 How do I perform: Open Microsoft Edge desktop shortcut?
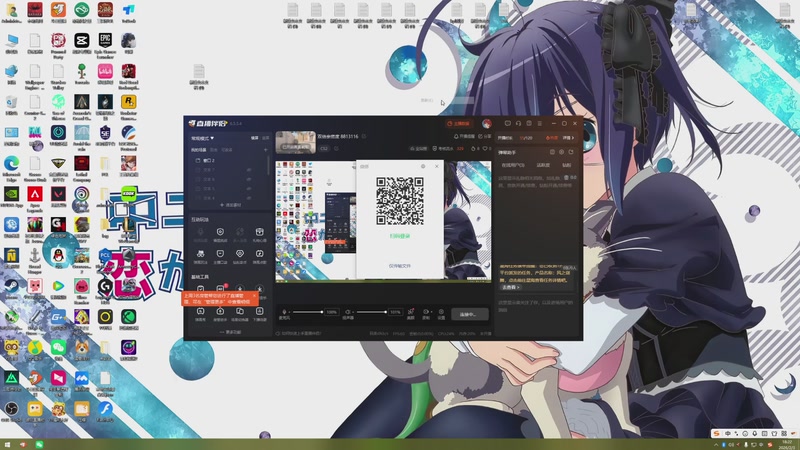coord(11,169)
